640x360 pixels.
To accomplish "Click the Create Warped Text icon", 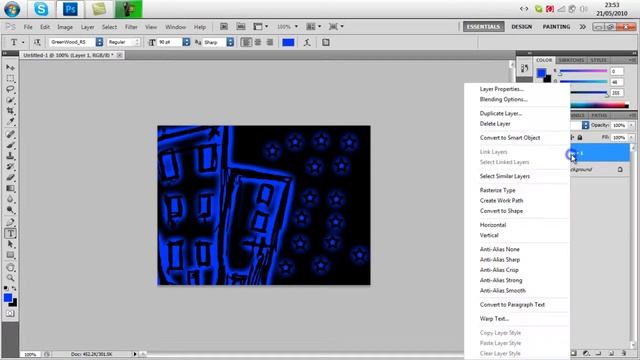I will (307, 42).
